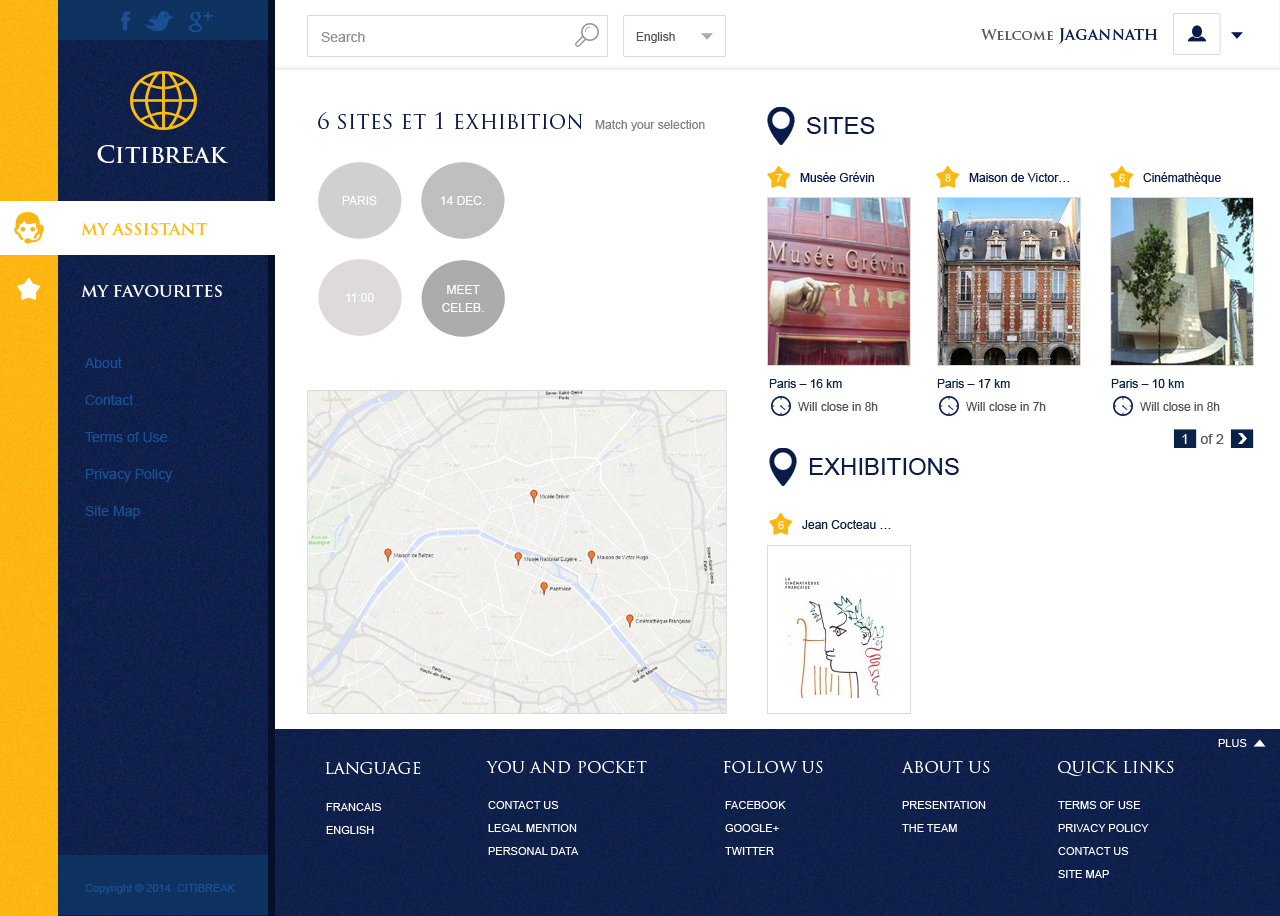Click the Maison de Victor Hugo map marker

(x=591, y=556)
